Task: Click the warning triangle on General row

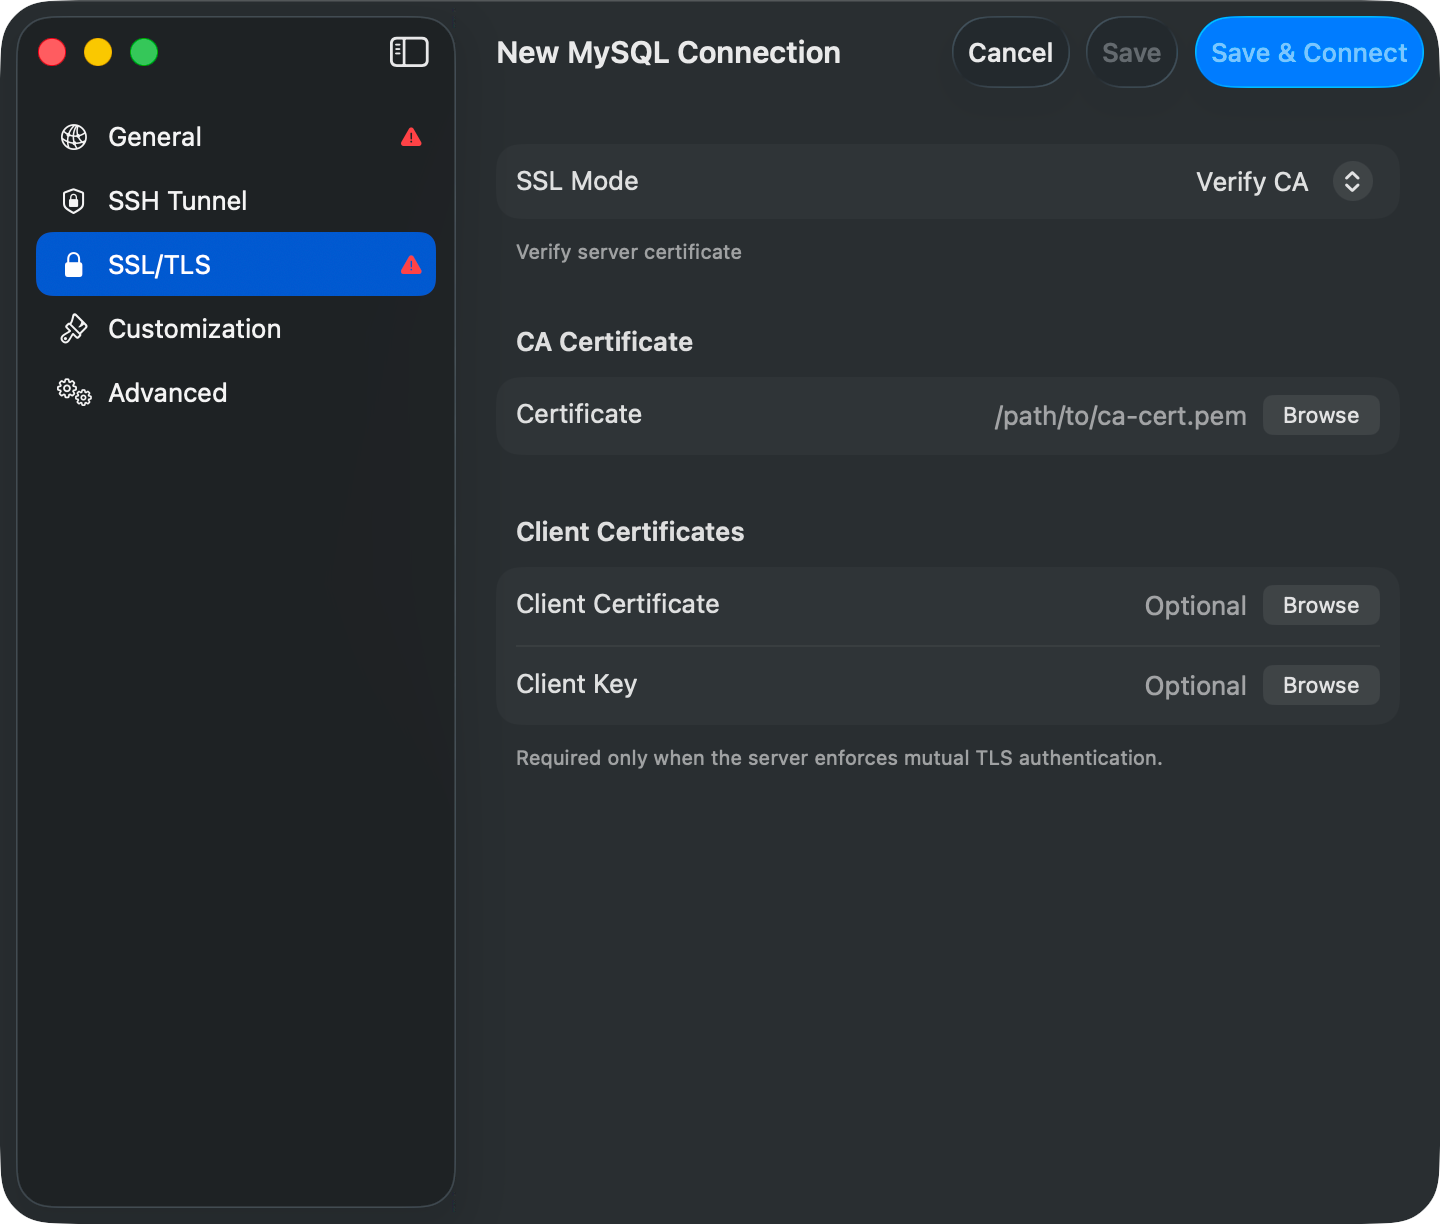Action: (x=411, y=137)
